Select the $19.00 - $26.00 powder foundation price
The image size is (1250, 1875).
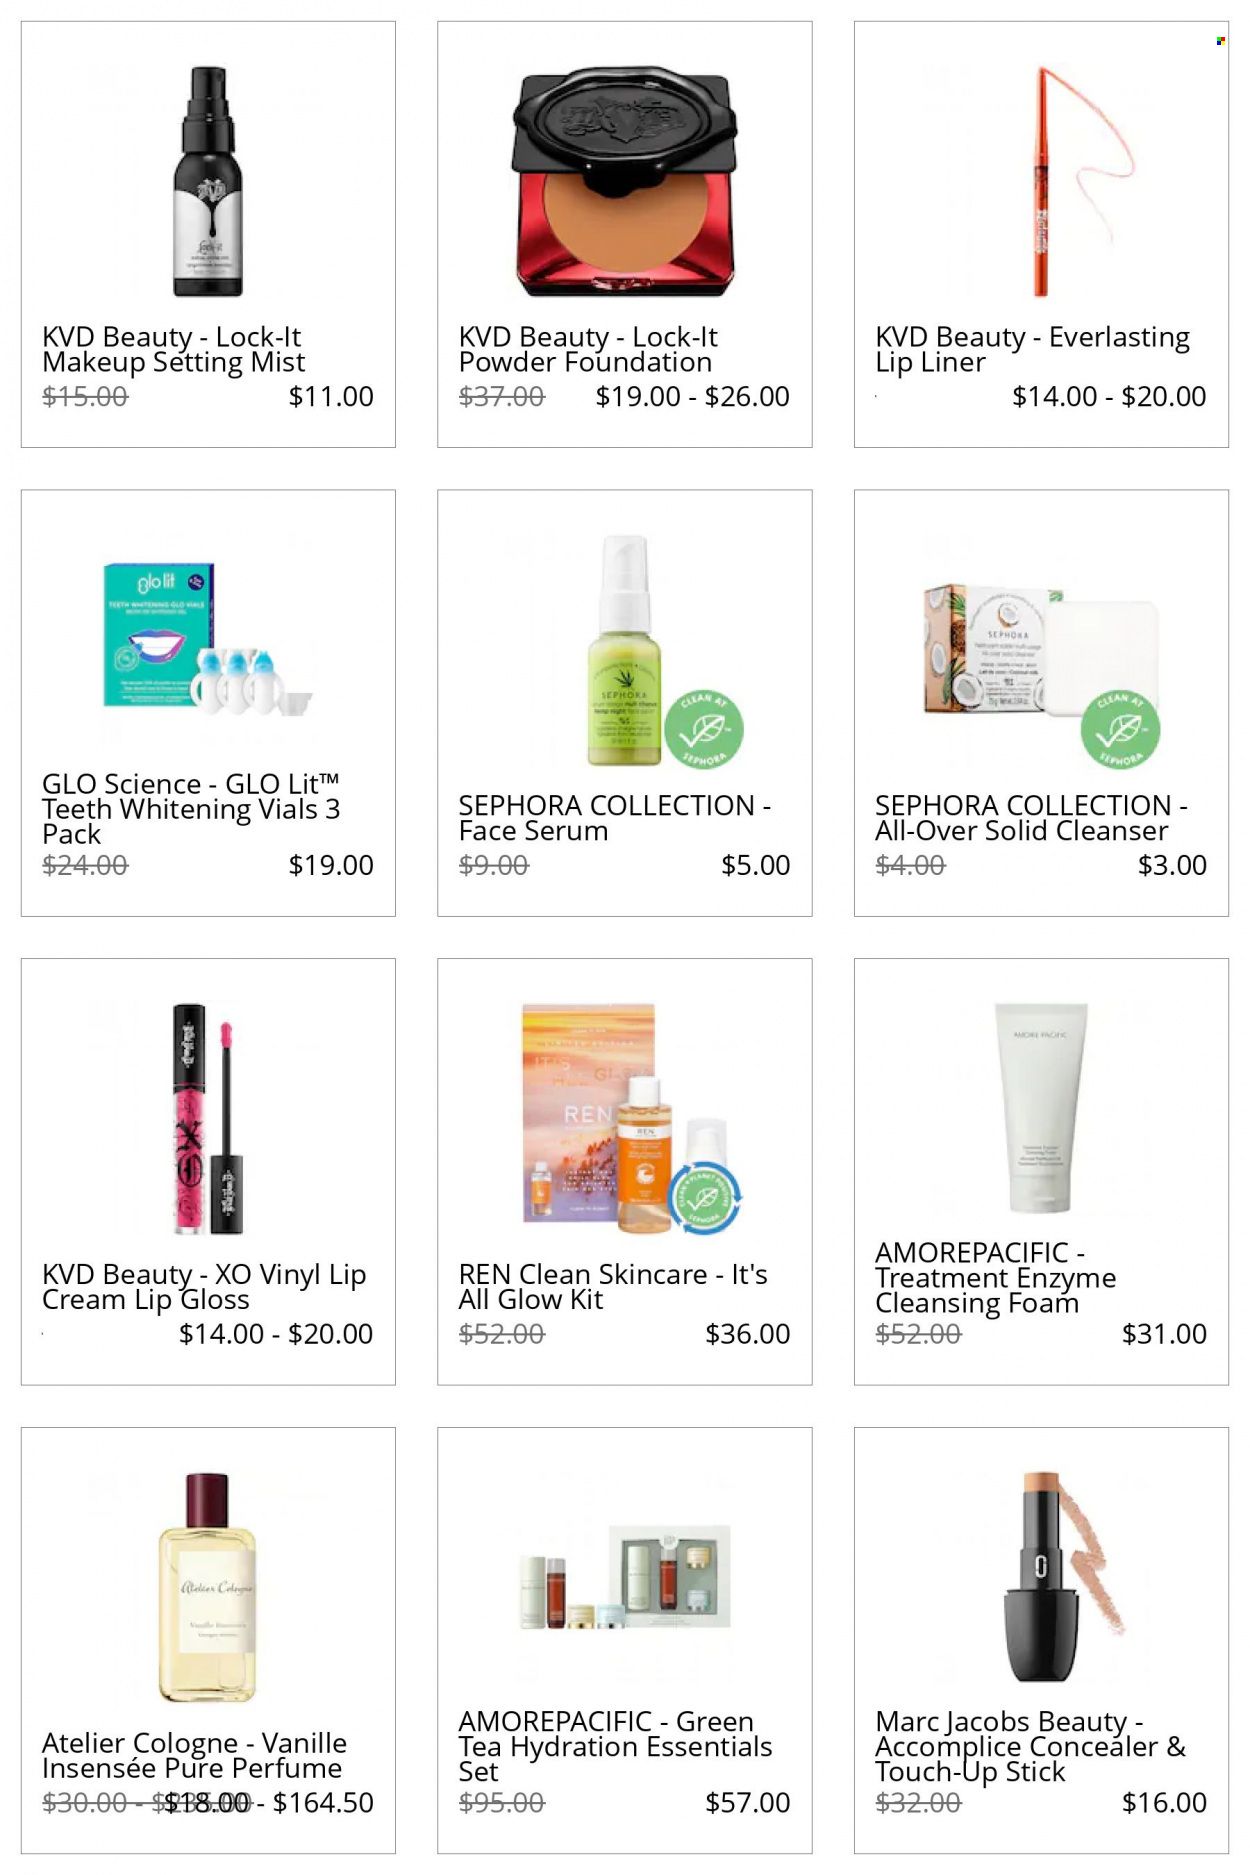[692, 397]
